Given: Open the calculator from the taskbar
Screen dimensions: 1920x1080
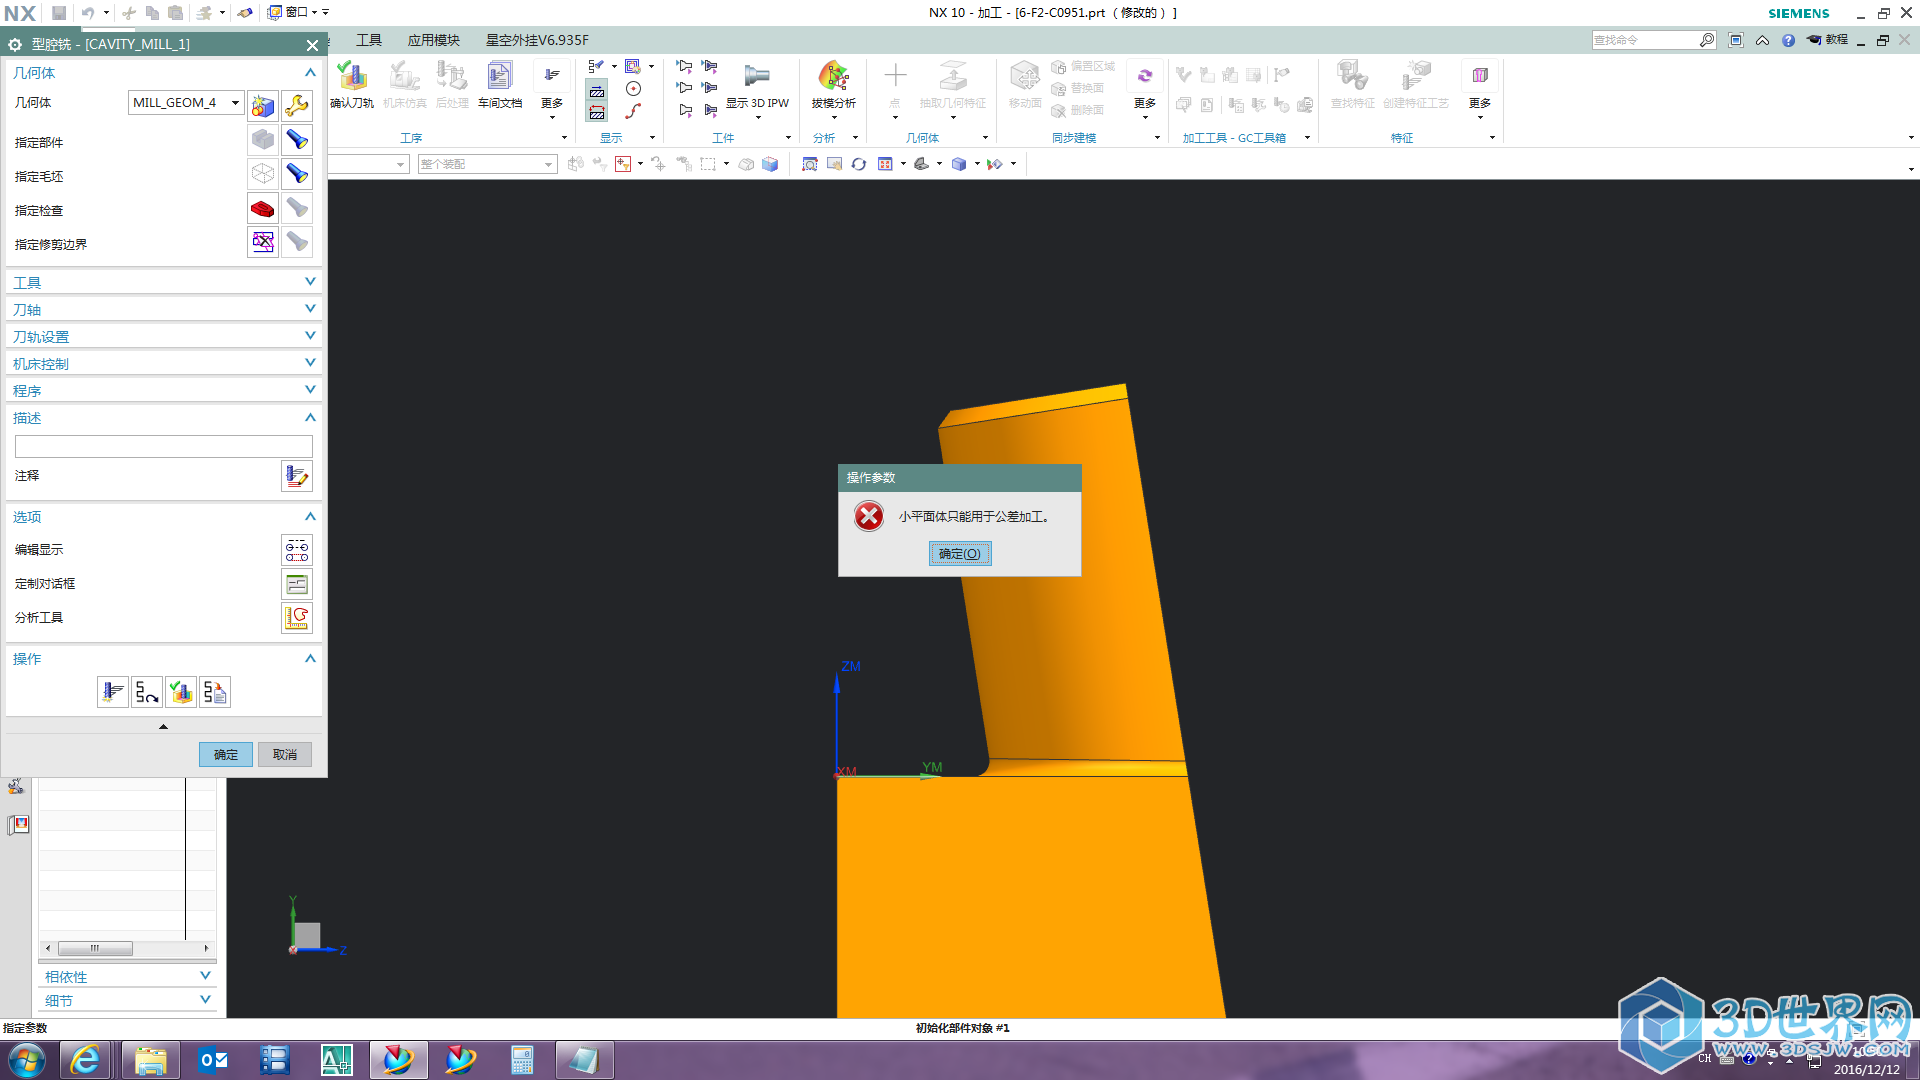Looking at the screenshot, I should (x=522, y=1060).
